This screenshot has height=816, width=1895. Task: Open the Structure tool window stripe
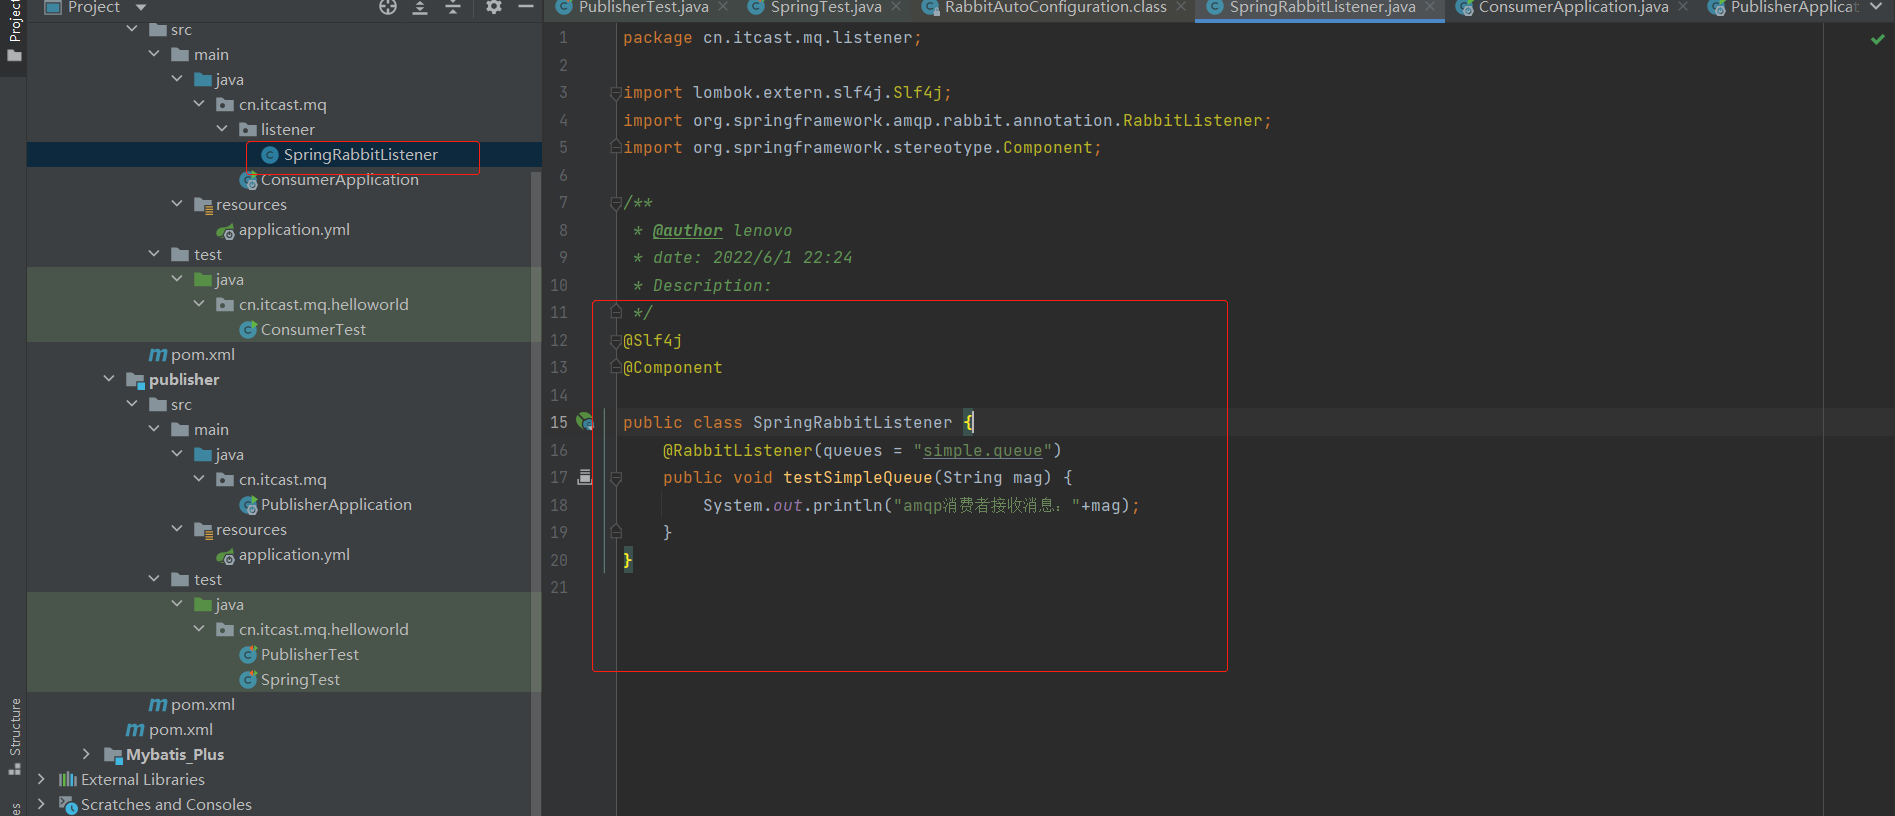15,726
